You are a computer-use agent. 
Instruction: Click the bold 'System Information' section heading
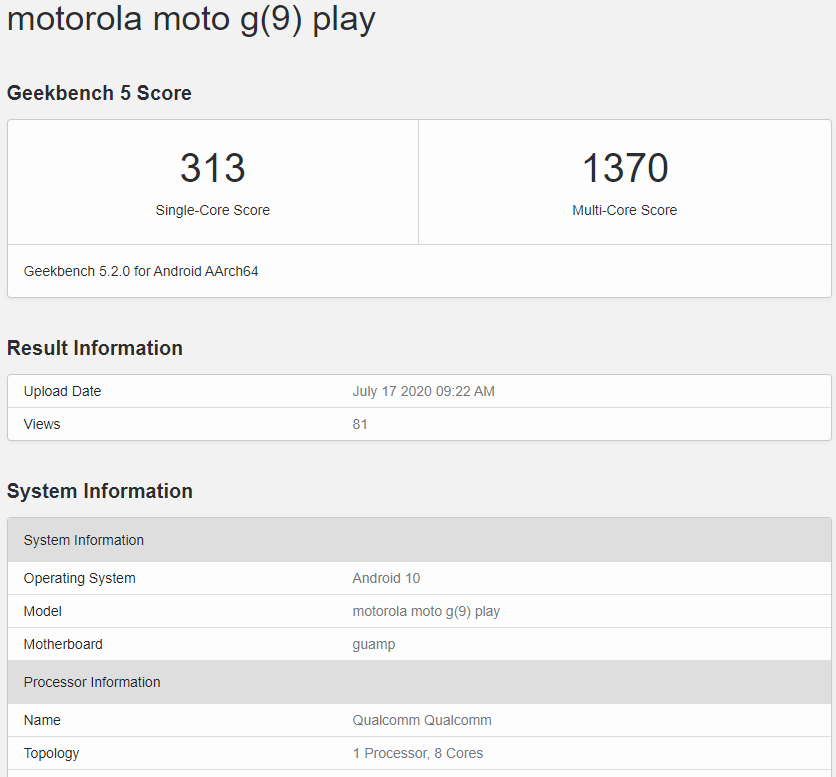pyautogui.click(x=100, y=491)
